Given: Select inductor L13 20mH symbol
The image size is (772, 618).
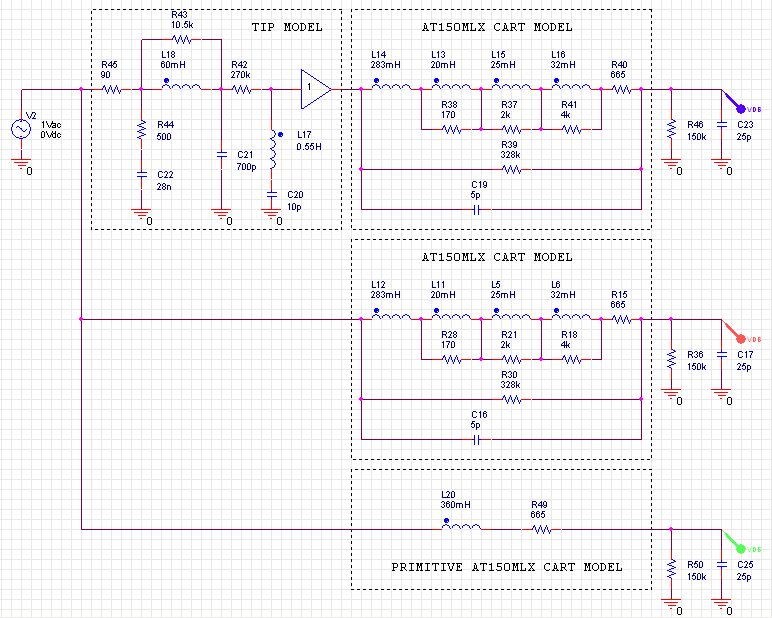Looking at the screenshot, I should [x=451, y=85].
